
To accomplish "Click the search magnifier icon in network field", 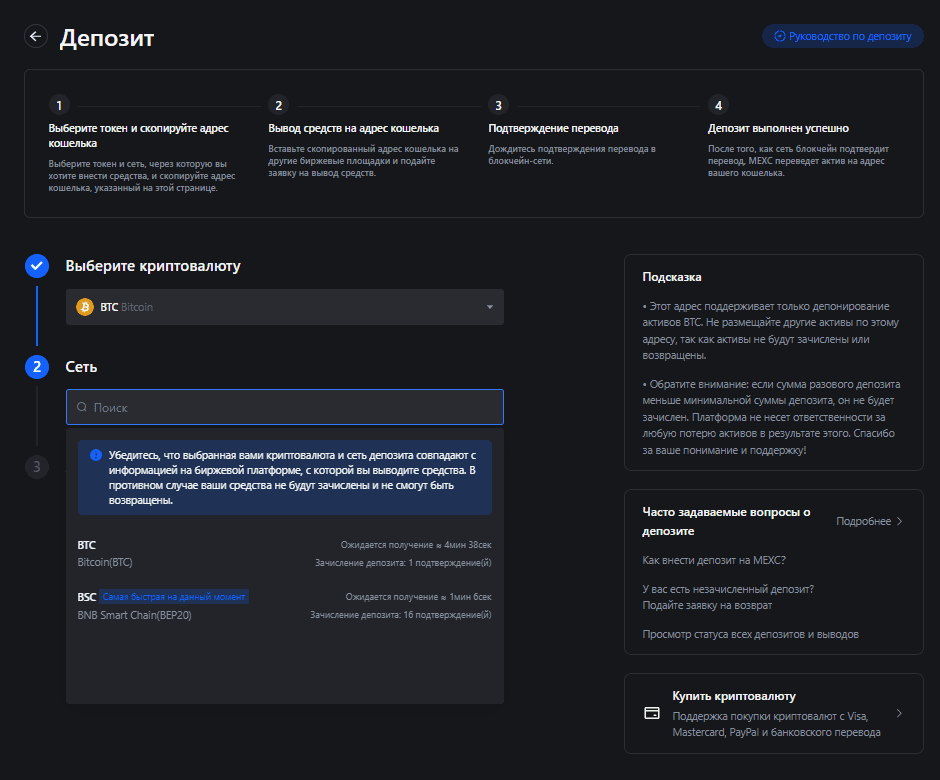I will [x=82, y=408].
